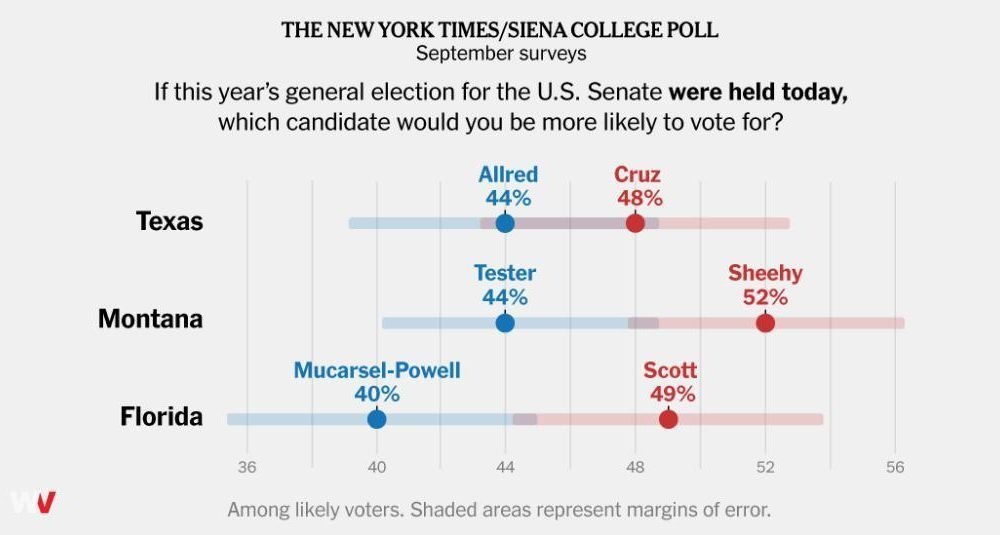The width and height of the screenshot is (1000, 535).
Task: Click the bold 'were held today' text
Action: (758, 92)
